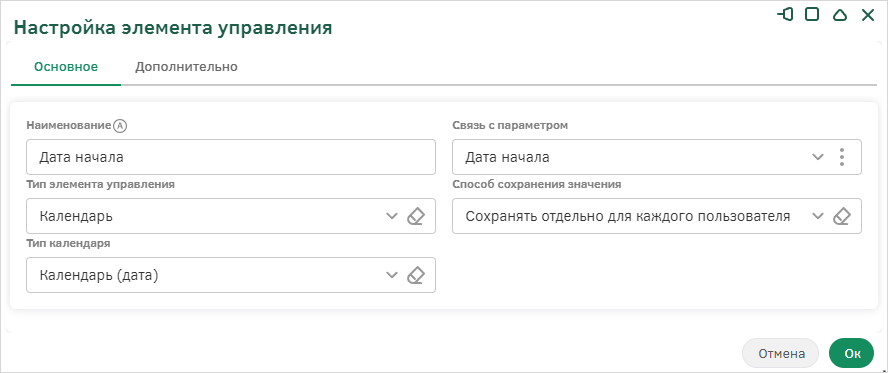
Task: Expand the Связь с параметром dropdown
Action: pos(818,157)
